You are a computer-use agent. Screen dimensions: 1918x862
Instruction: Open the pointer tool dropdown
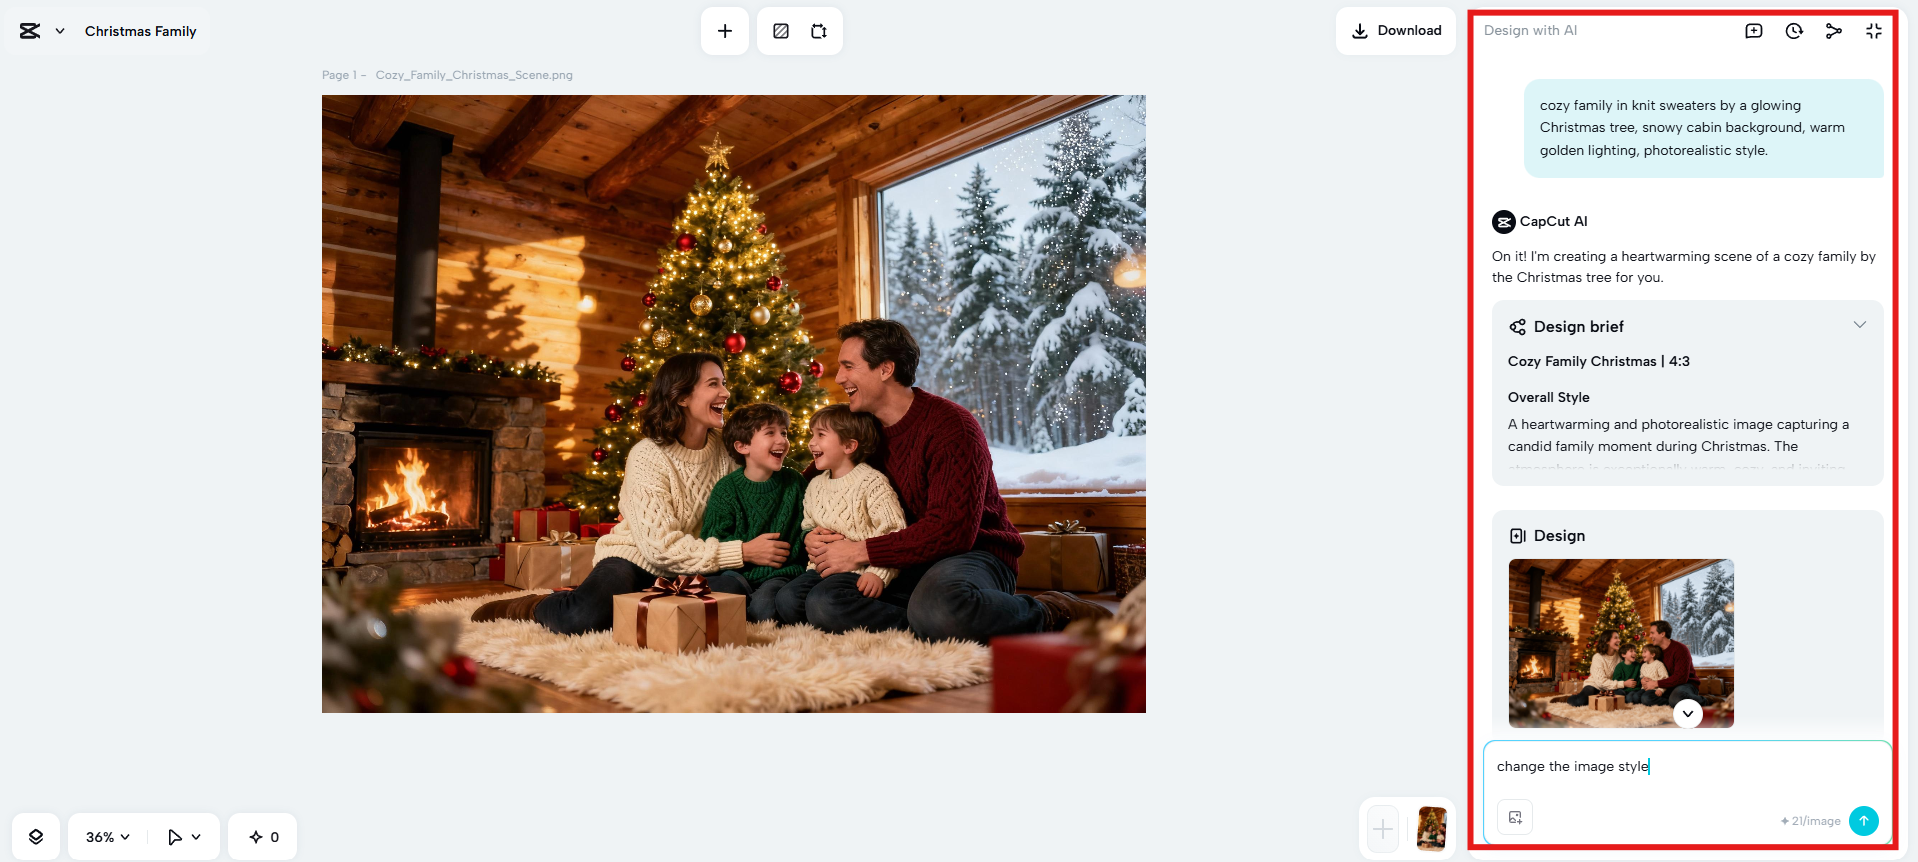[x=184, y=837]
